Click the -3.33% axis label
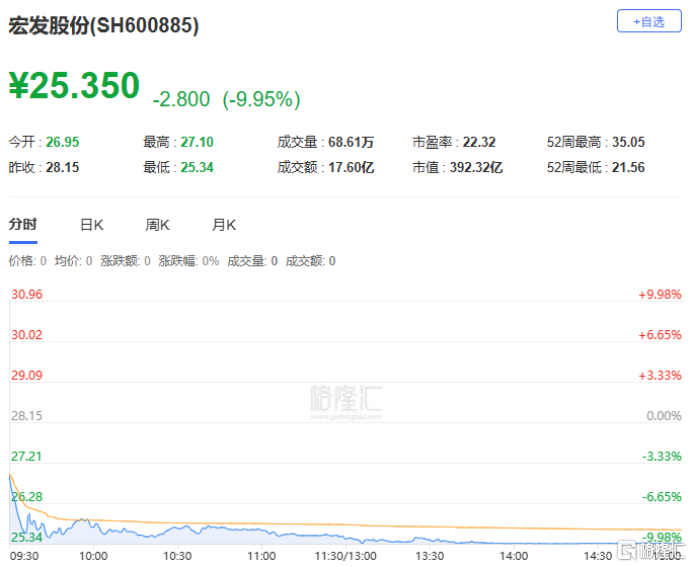 pos(662,456)
